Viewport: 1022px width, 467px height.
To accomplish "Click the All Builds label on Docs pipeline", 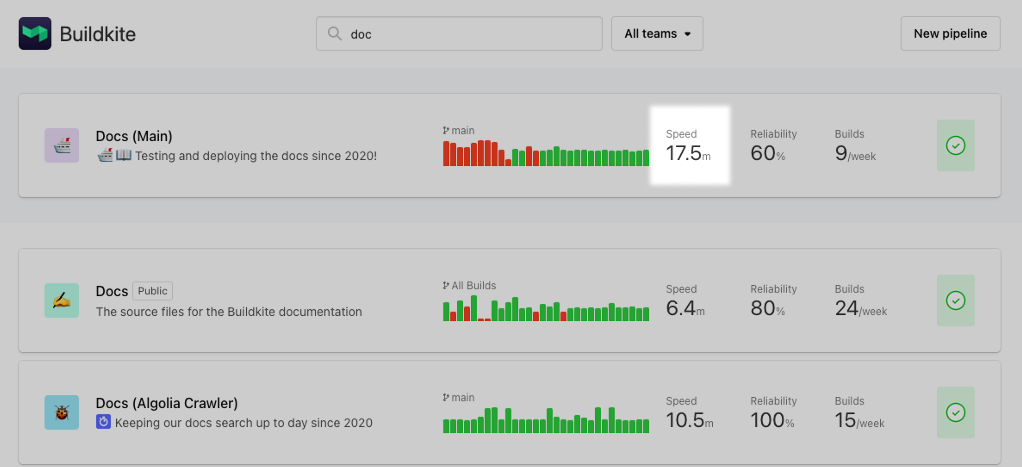I will tap(474, 286).
